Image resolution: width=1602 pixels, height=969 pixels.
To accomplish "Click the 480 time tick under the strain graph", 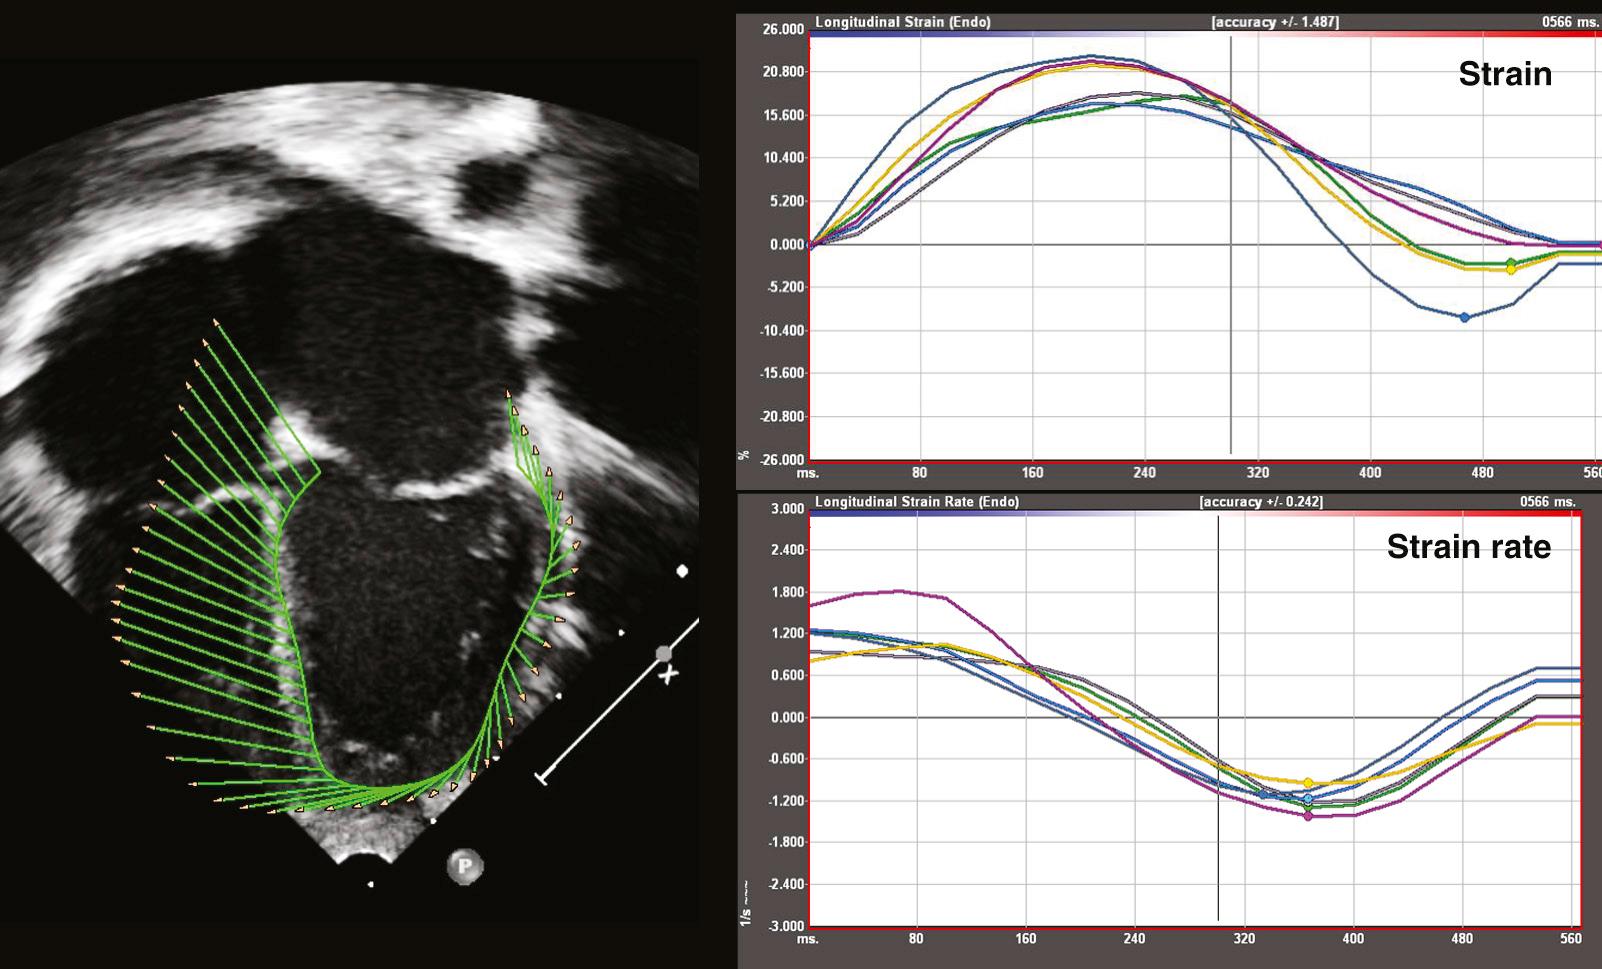I will [1483, 473].
